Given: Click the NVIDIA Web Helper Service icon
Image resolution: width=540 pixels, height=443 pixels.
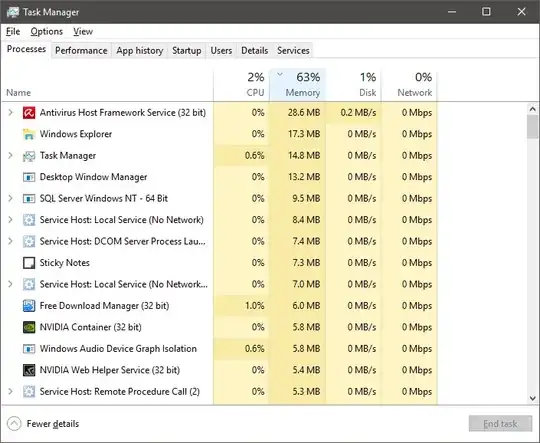Looking at the screenshot, I should point(29,370).
